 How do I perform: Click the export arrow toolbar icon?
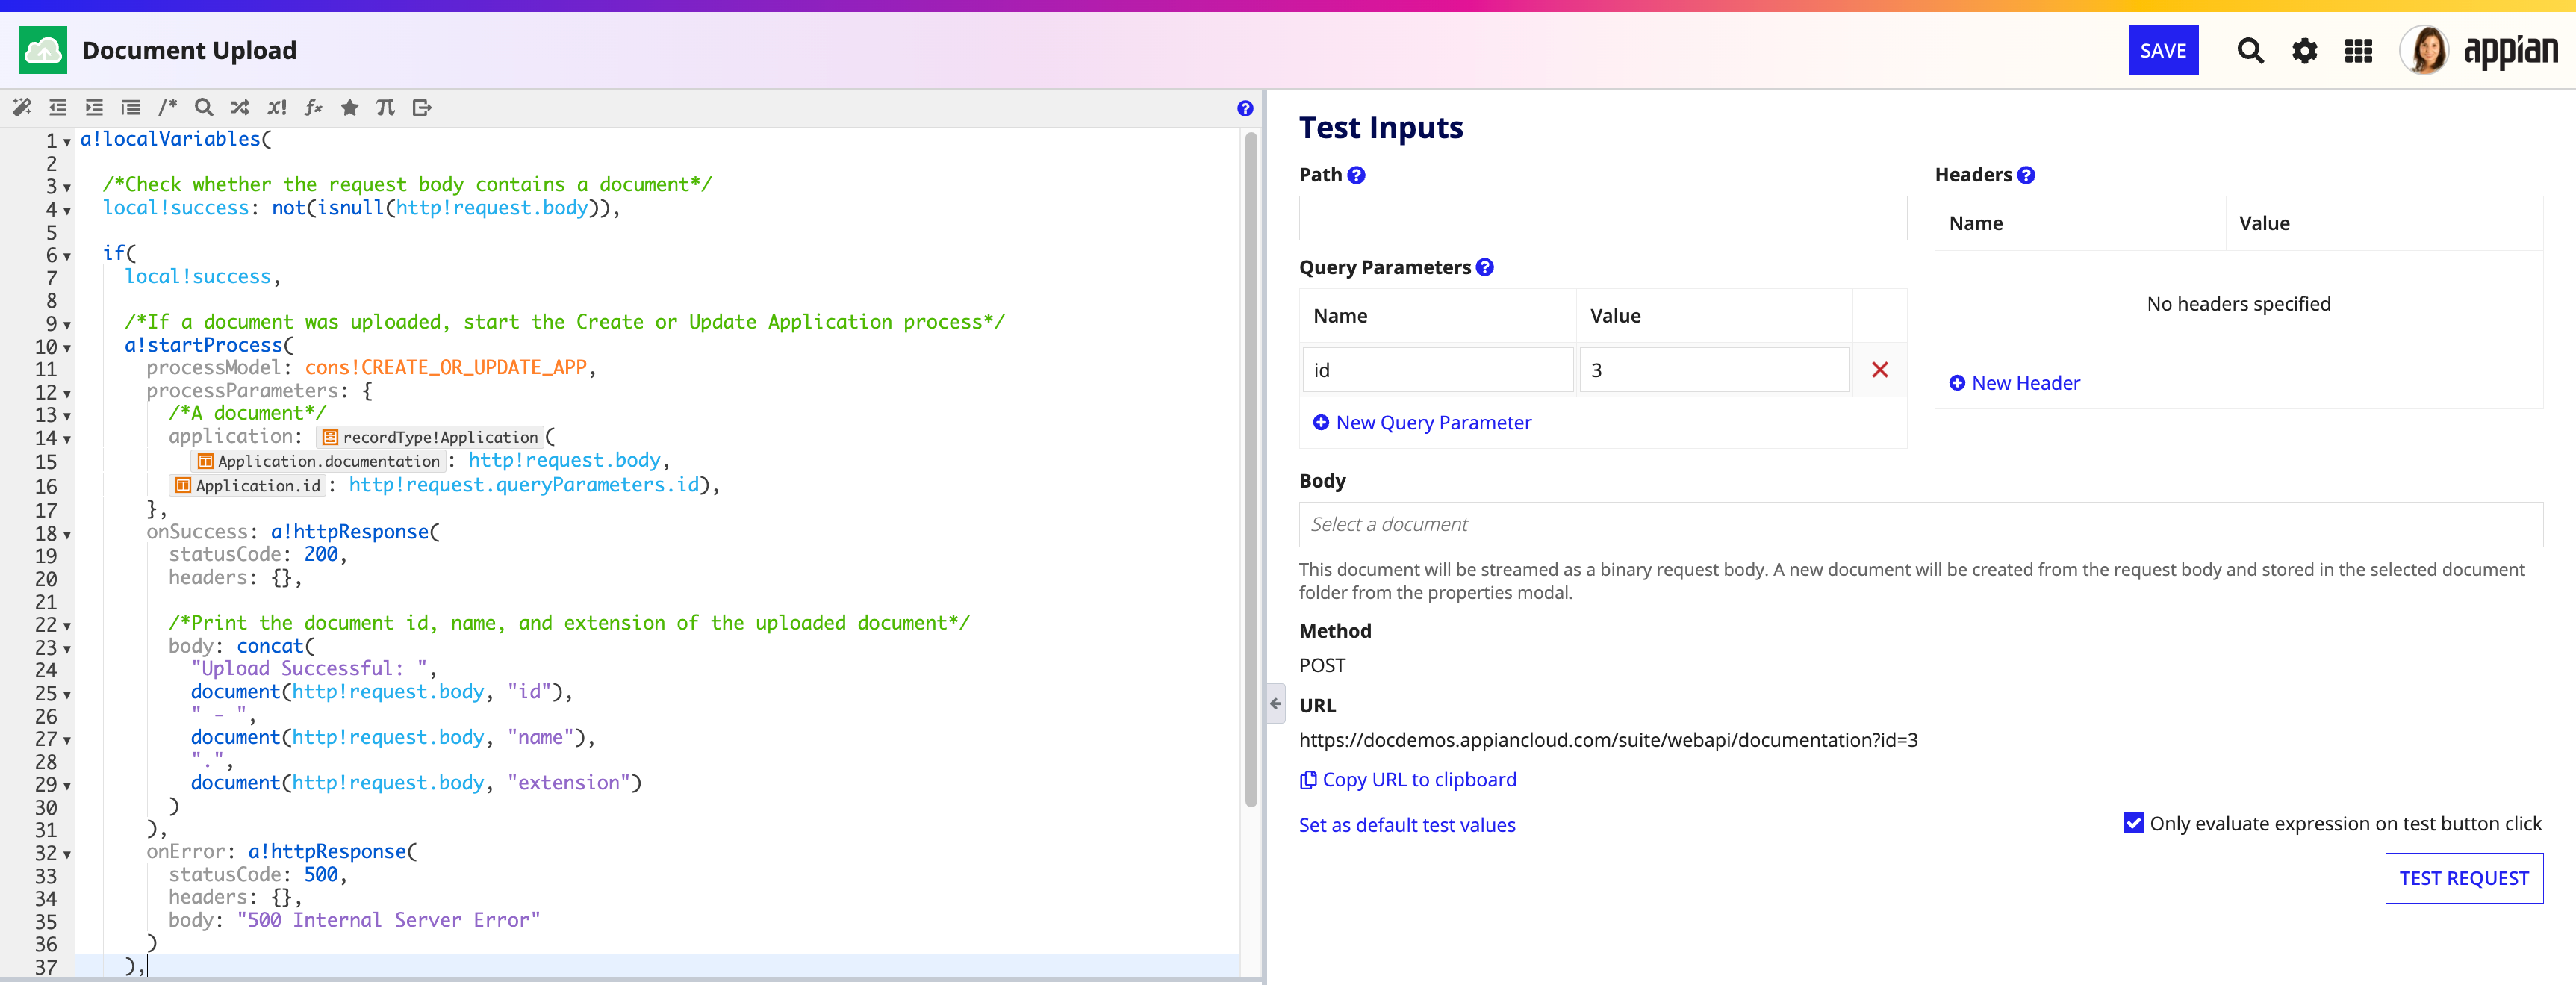tap(422, 107)
